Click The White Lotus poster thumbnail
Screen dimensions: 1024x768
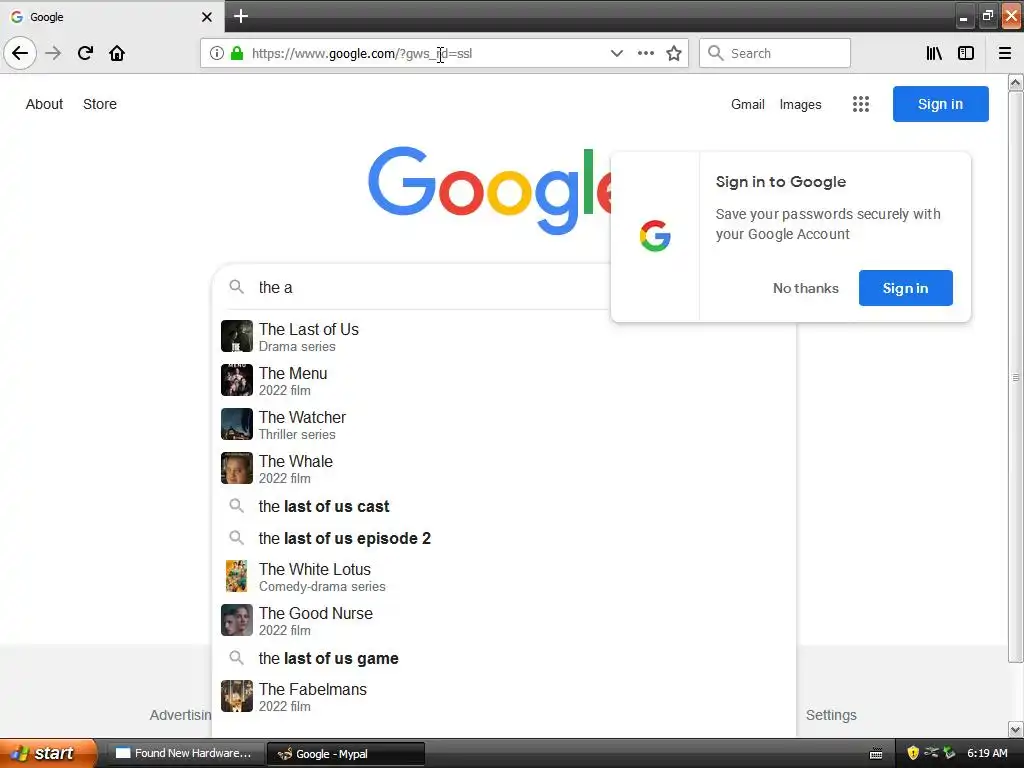(x=236, y=576)
